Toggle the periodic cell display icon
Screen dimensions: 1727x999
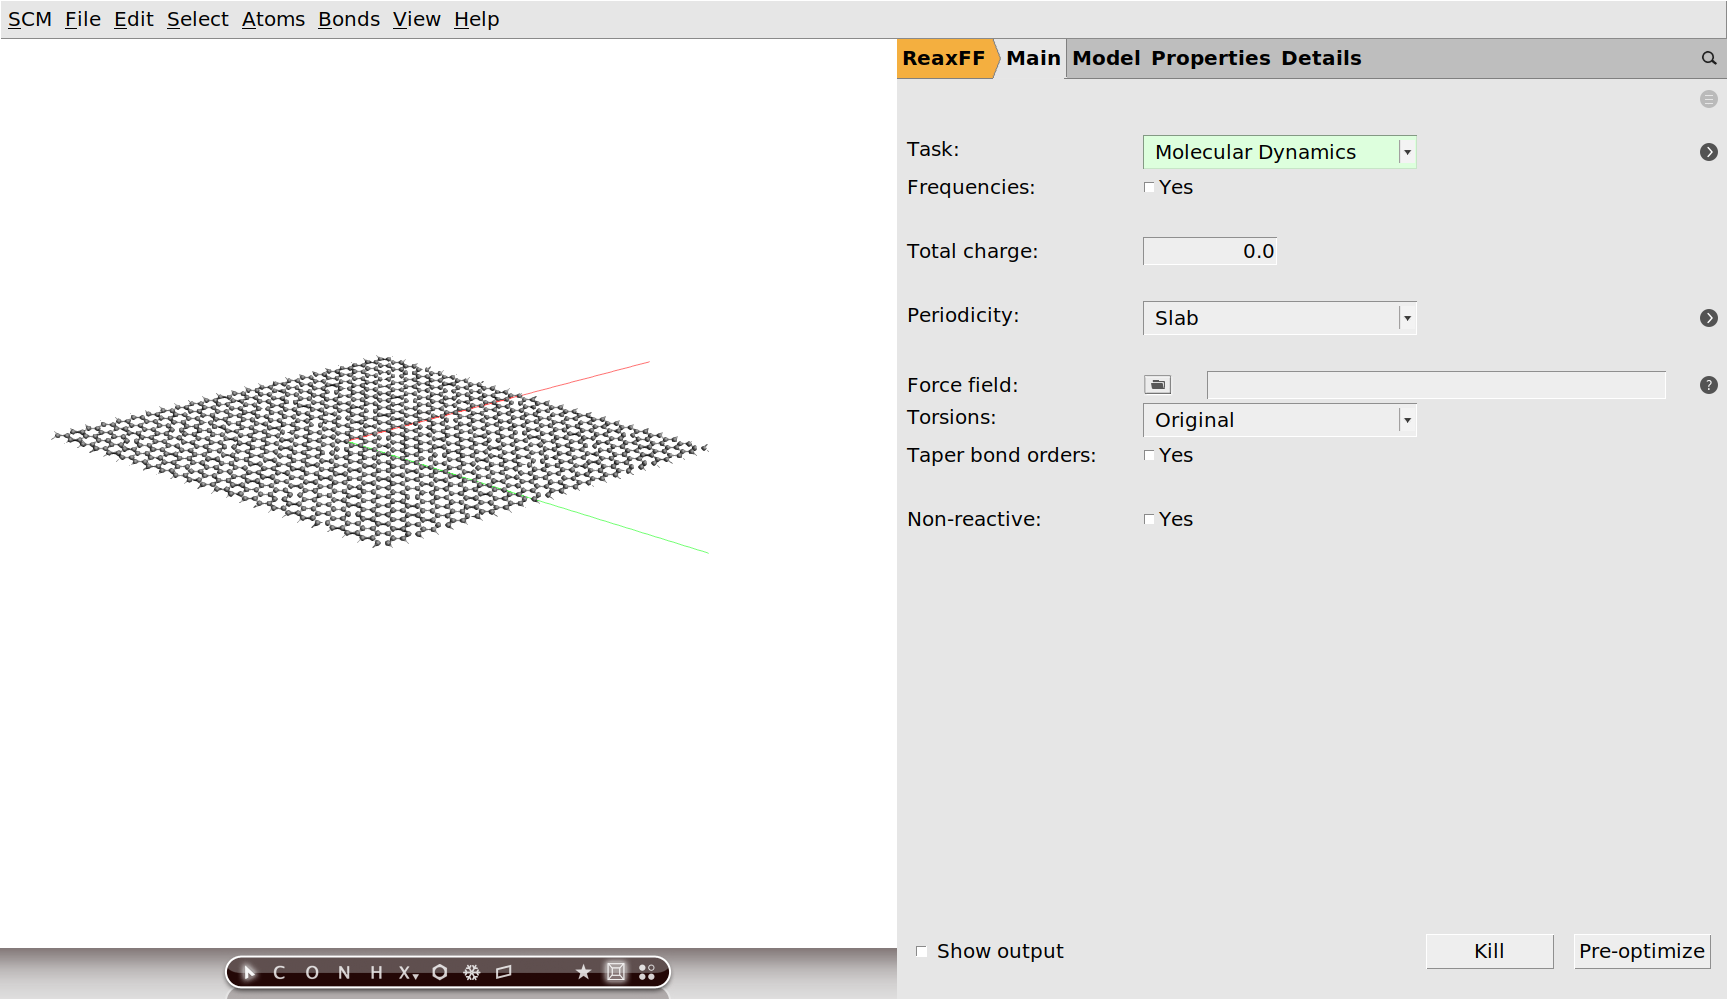click(x=615, y=971)
